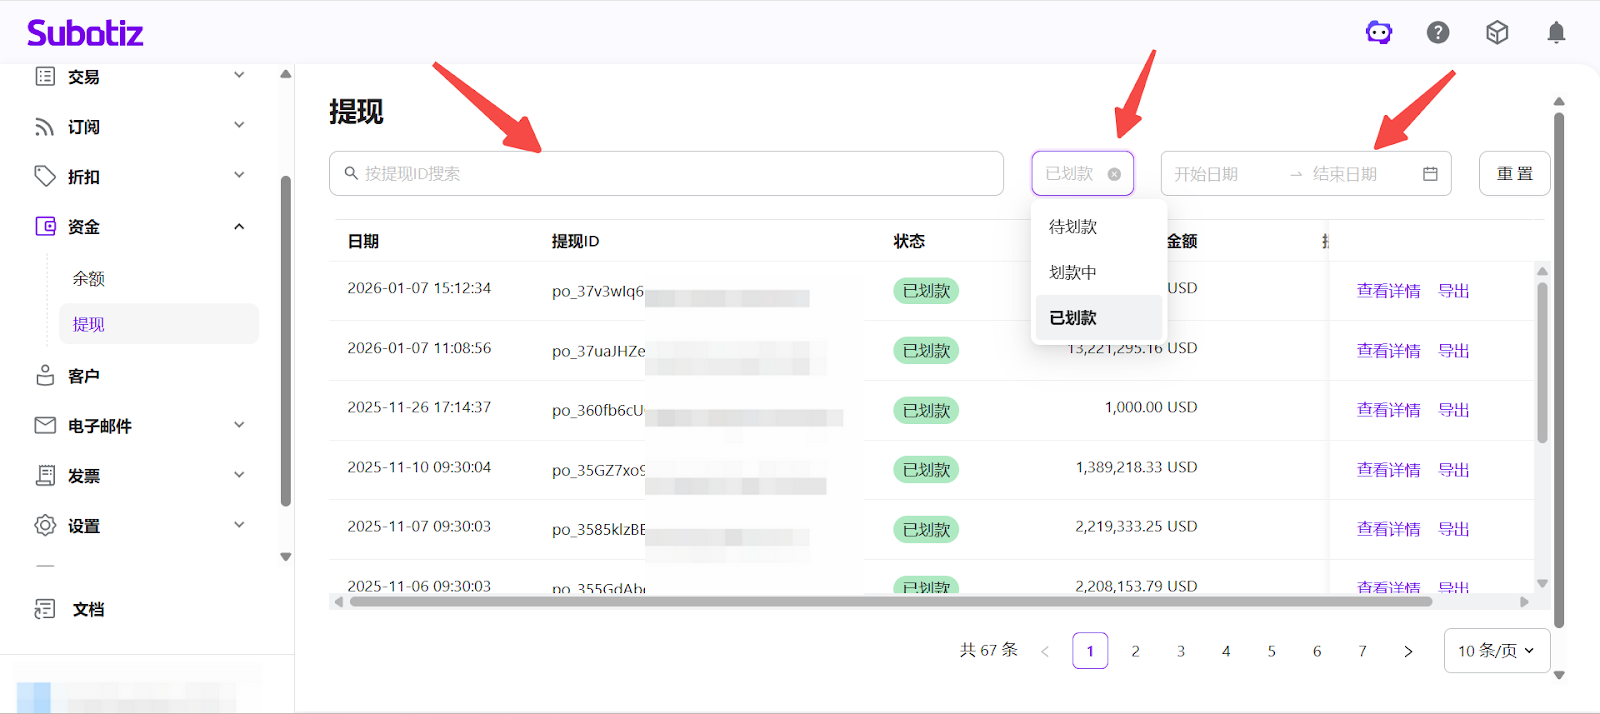
Task: Click the 客户 customer sidebar item
Action: pyautogui.click(x=84, y=376)
